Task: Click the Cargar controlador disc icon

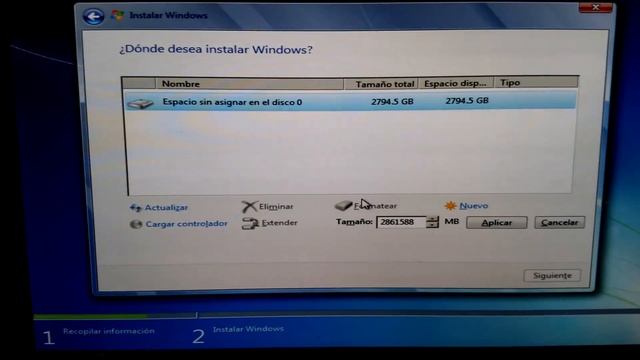Action: click(x=136, y=224)
